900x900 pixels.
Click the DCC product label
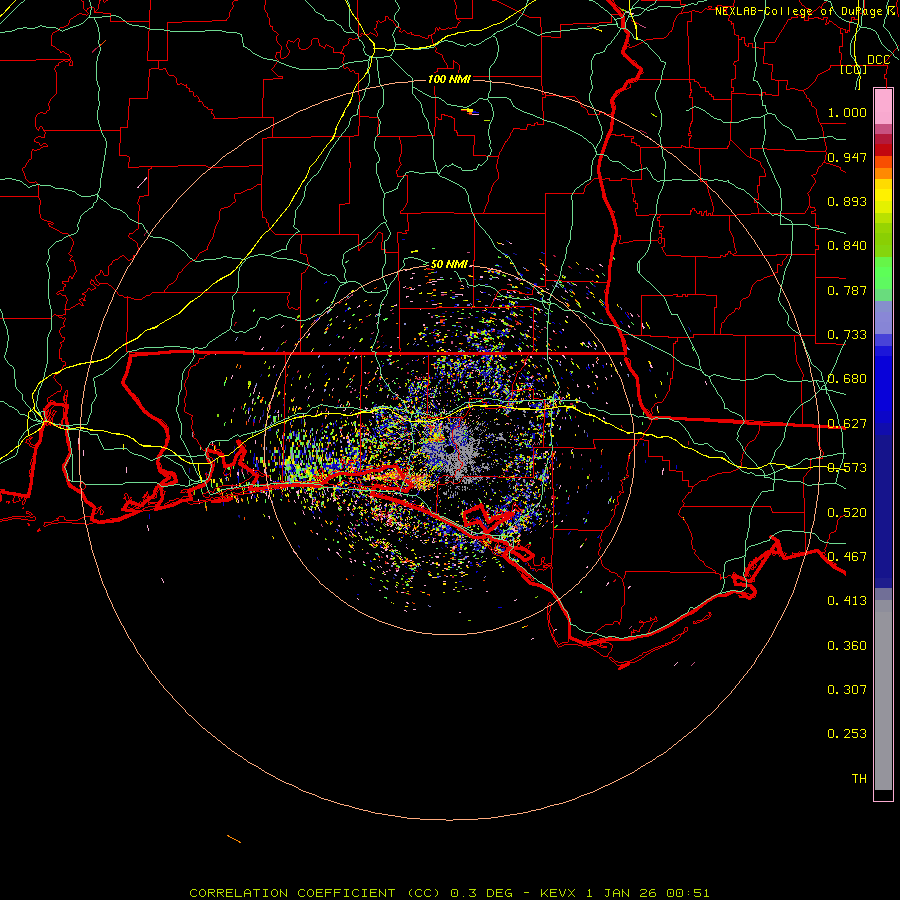tap(878, 60)
